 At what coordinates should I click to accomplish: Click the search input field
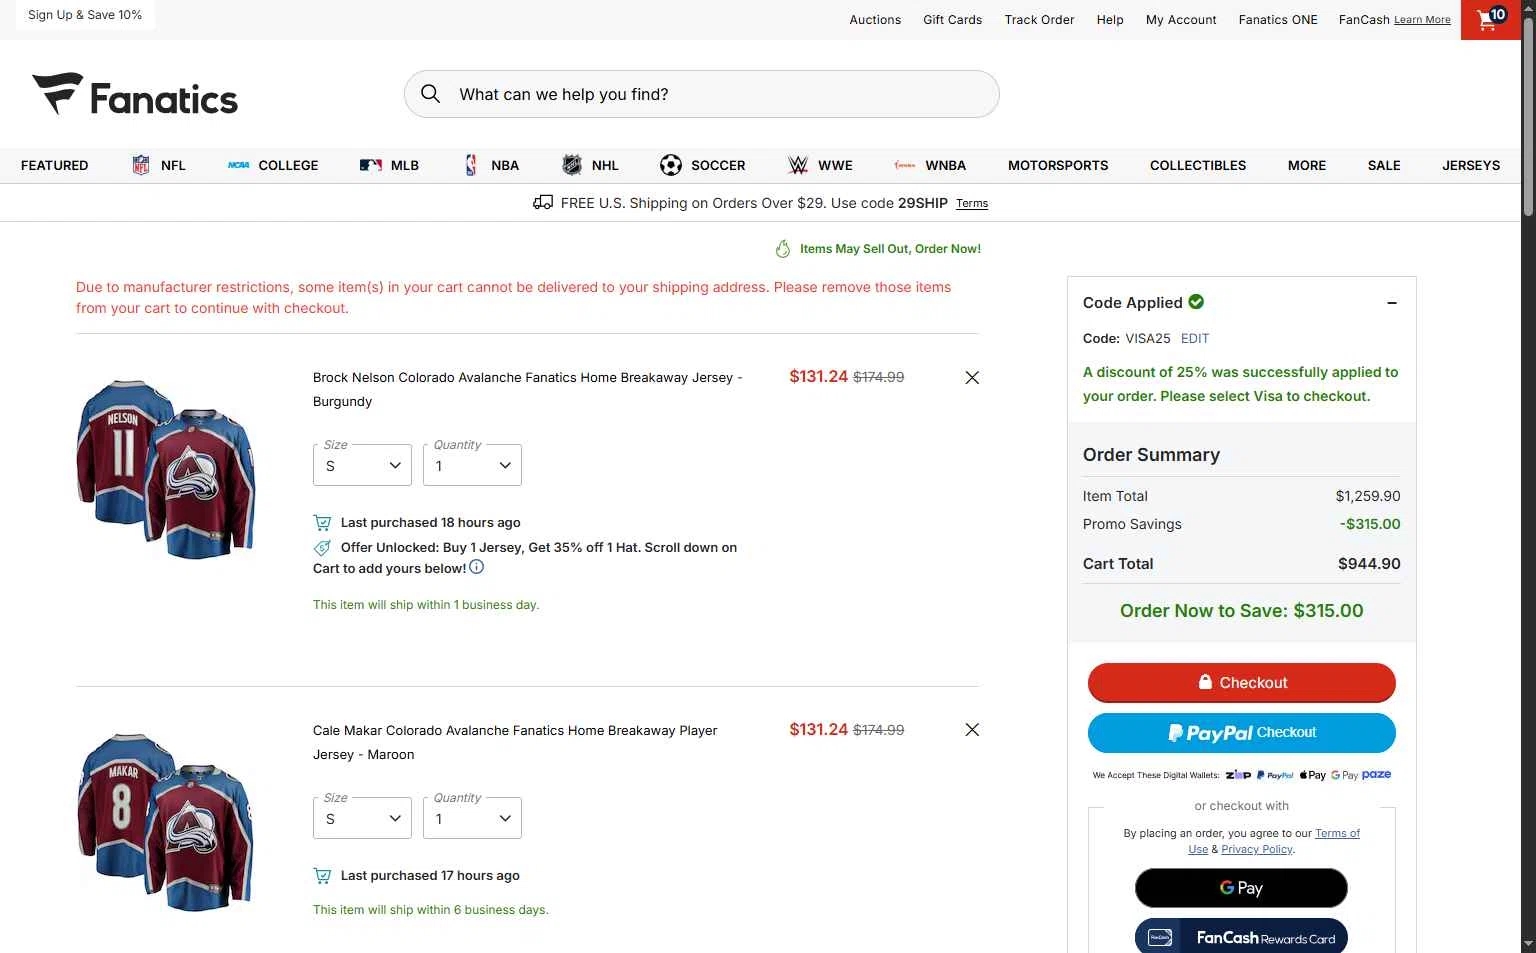[x=702, y=94]
